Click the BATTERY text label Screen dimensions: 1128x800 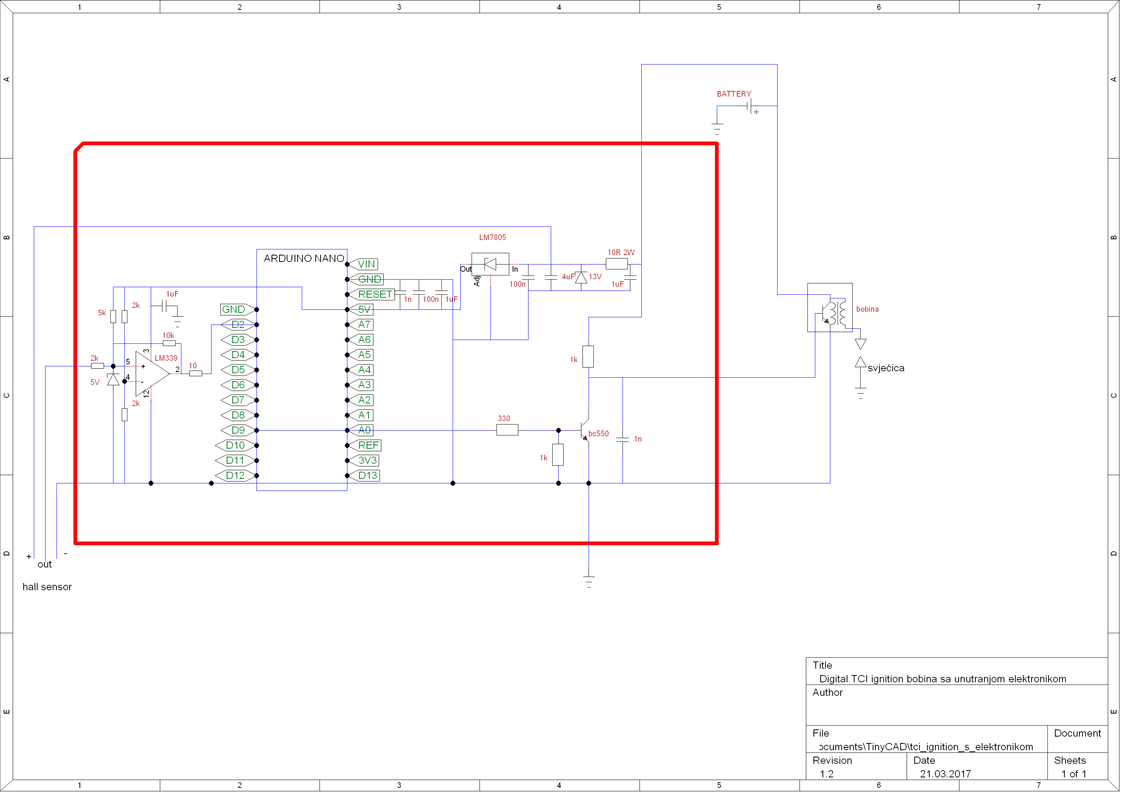point(734,94)
